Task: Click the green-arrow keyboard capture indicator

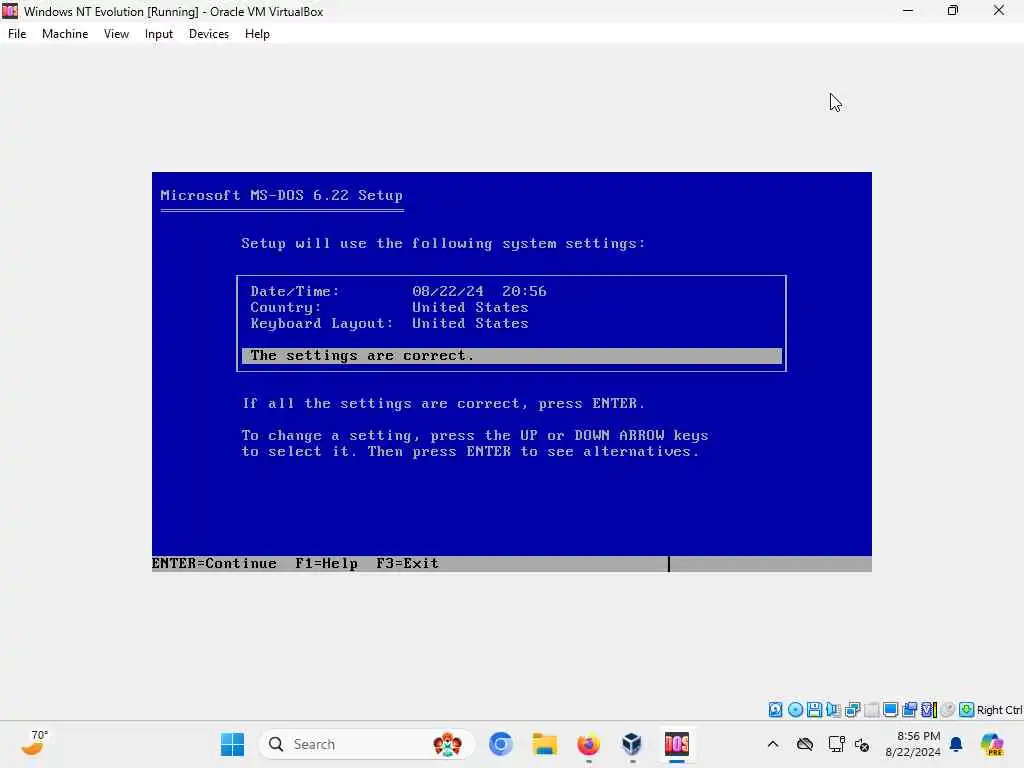Action: click(x=967, y=710)
